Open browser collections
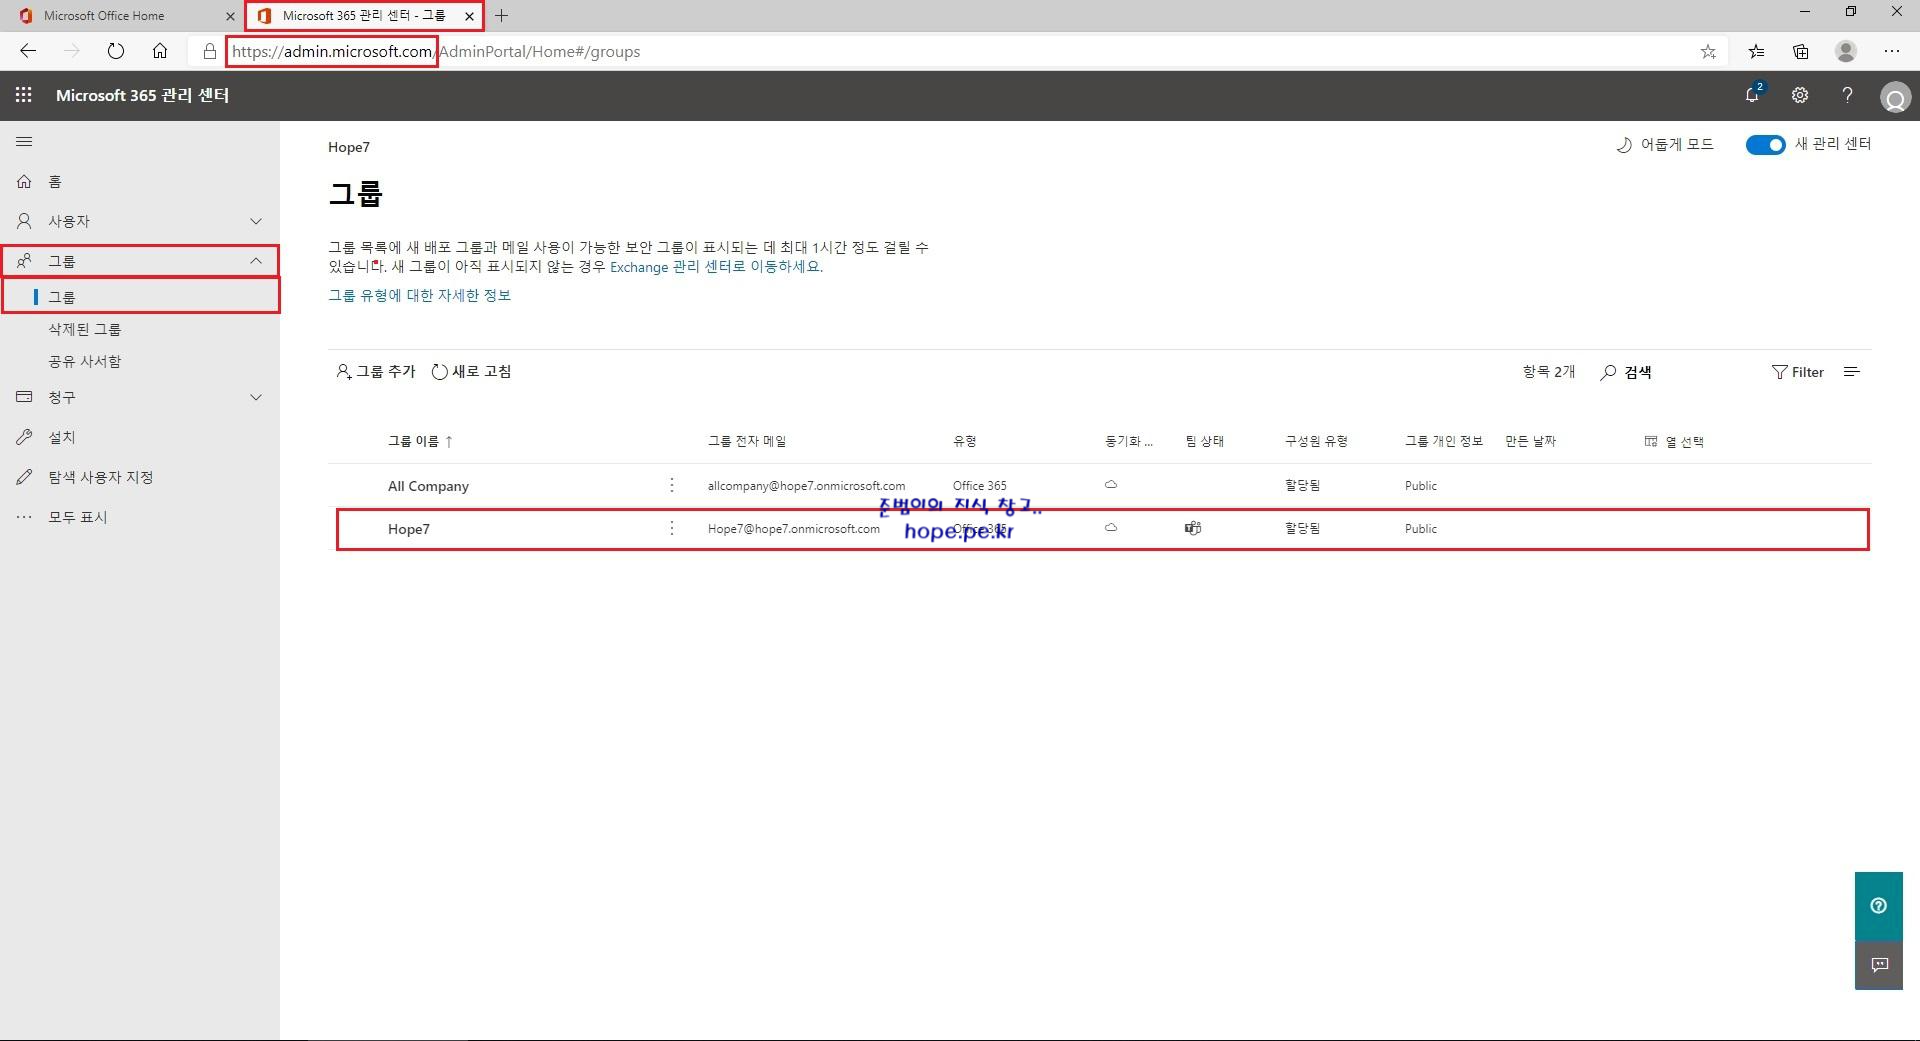 (x=1801, y=51)
